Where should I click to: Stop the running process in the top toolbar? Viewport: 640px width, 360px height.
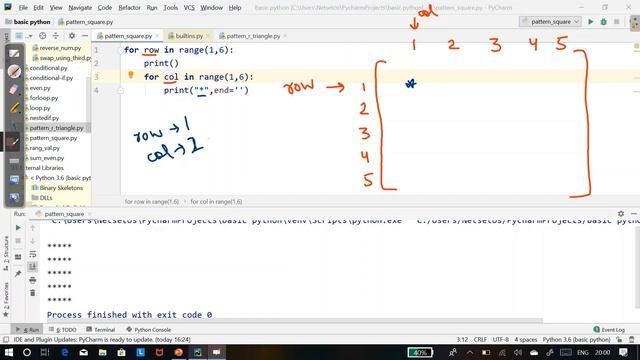(x=617, y=22)
